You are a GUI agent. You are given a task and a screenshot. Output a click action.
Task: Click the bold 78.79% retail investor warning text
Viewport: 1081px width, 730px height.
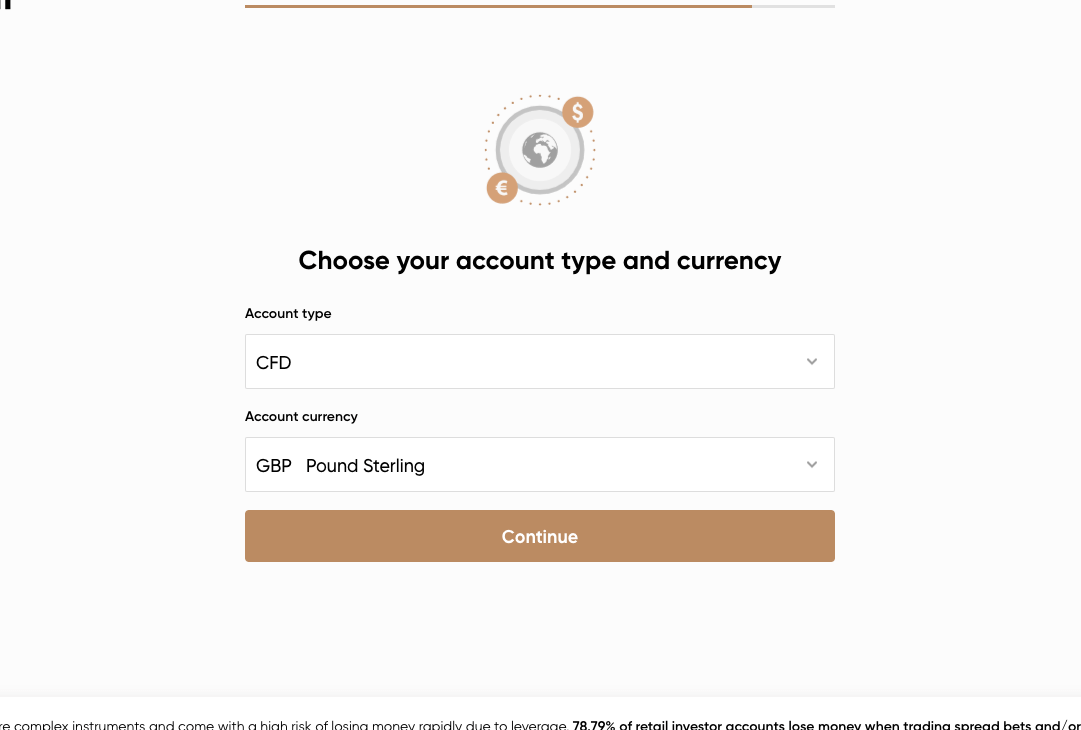(827, 726)
